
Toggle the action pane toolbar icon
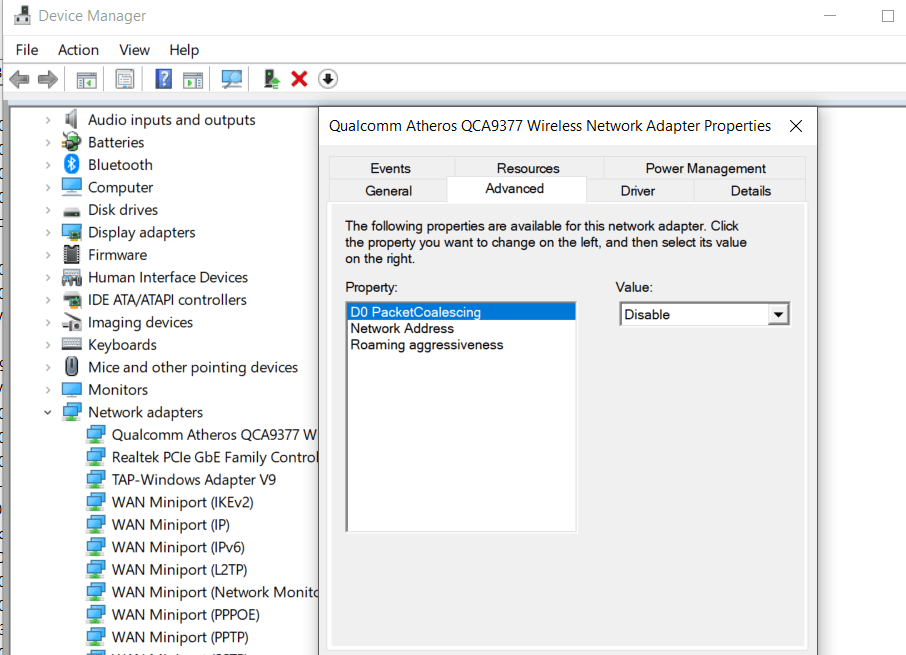(x=193, y=79)
